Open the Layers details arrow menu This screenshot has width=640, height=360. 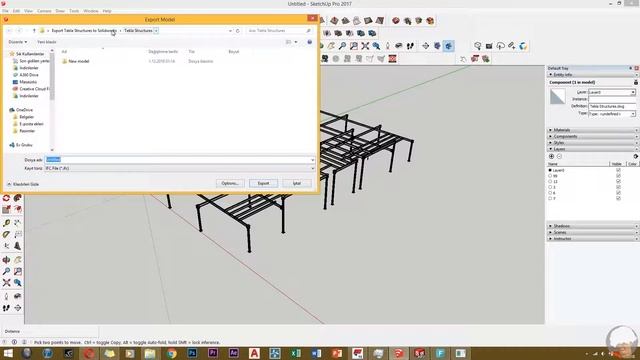point(636,156)
